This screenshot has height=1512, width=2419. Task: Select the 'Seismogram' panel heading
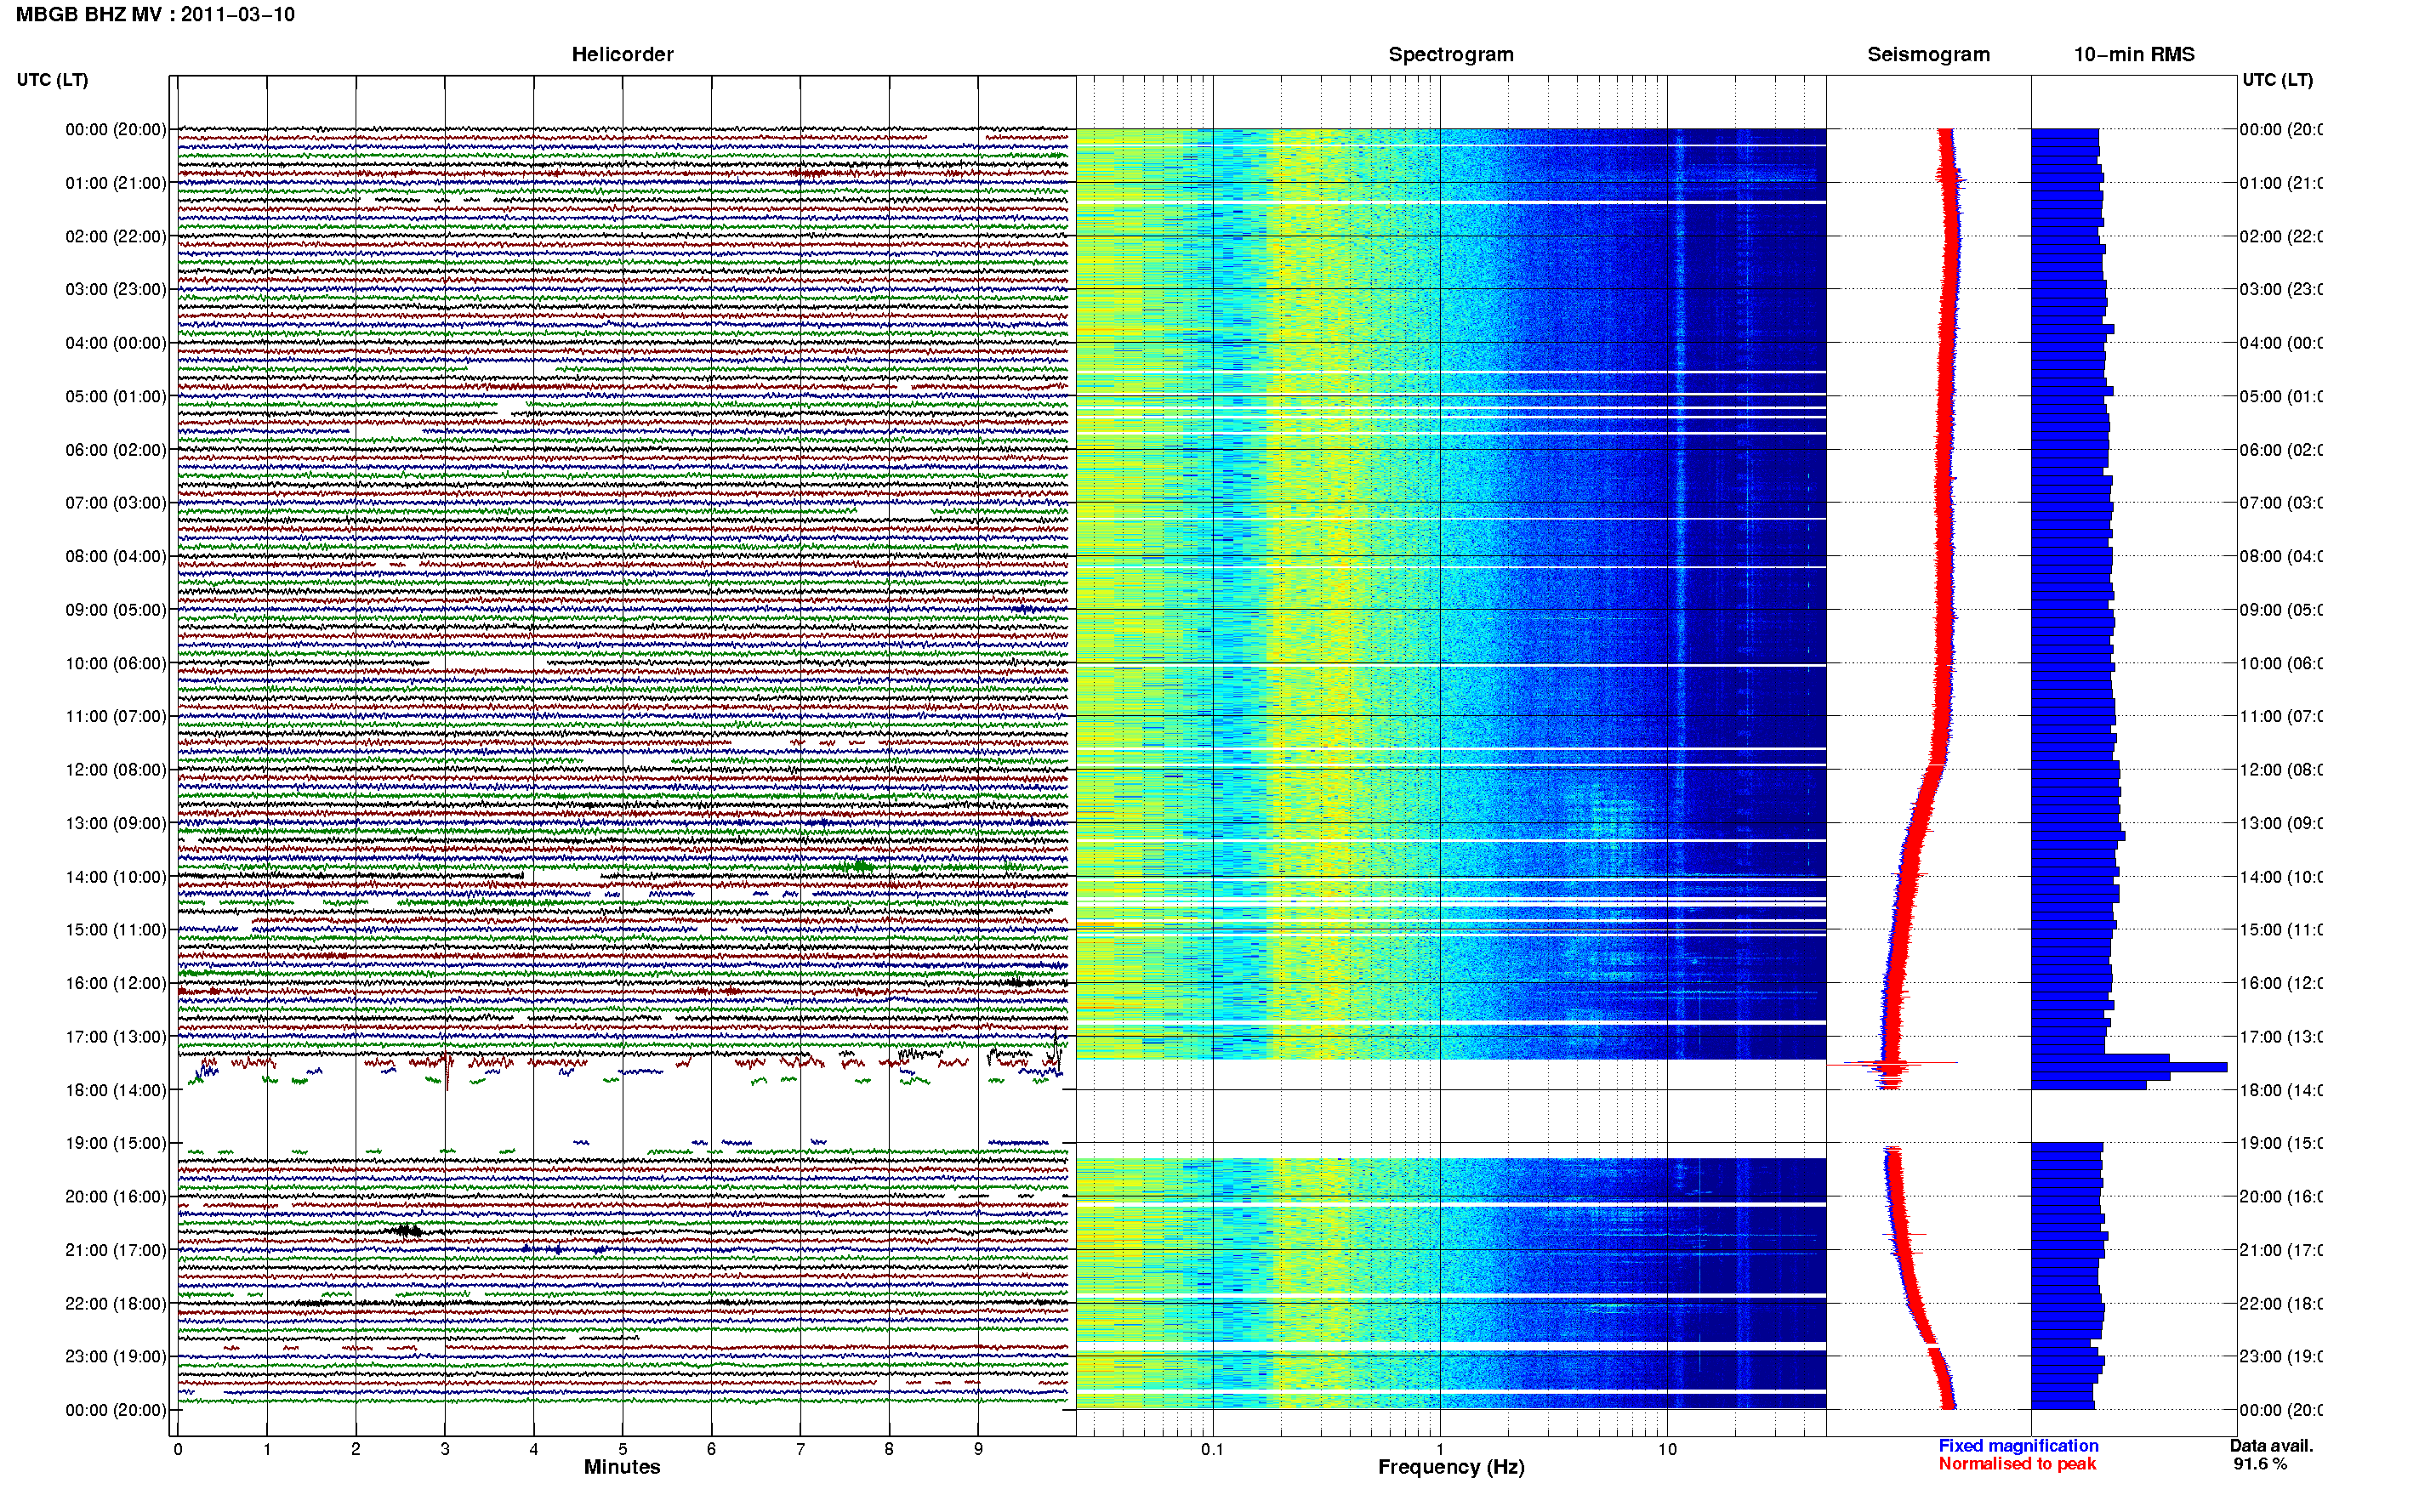click(x=1928, y=54)
